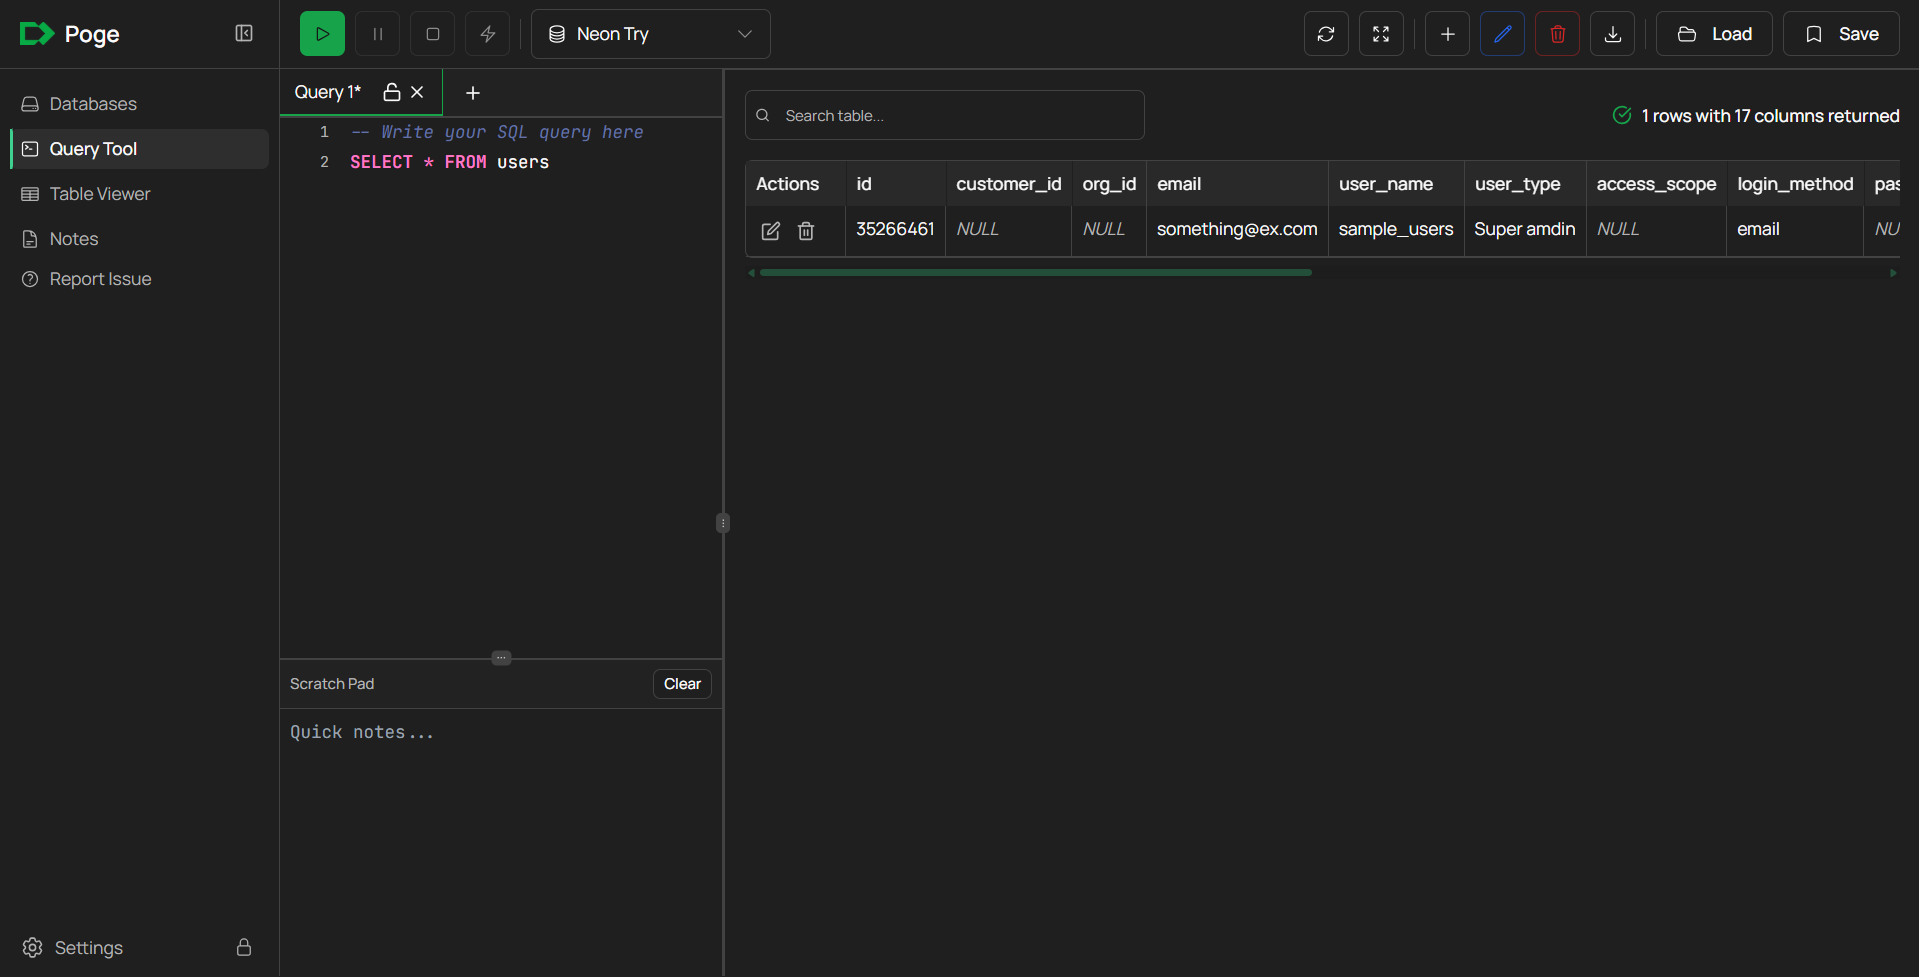Open the Neon Try connection dropdown

649,33
